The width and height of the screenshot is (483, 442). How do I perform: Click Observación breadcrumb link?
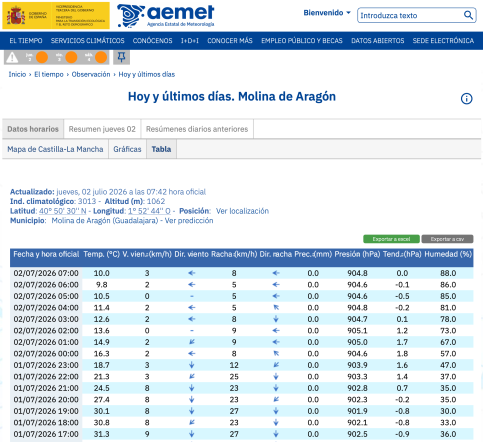pyautogui.click(x=91, y=74)
